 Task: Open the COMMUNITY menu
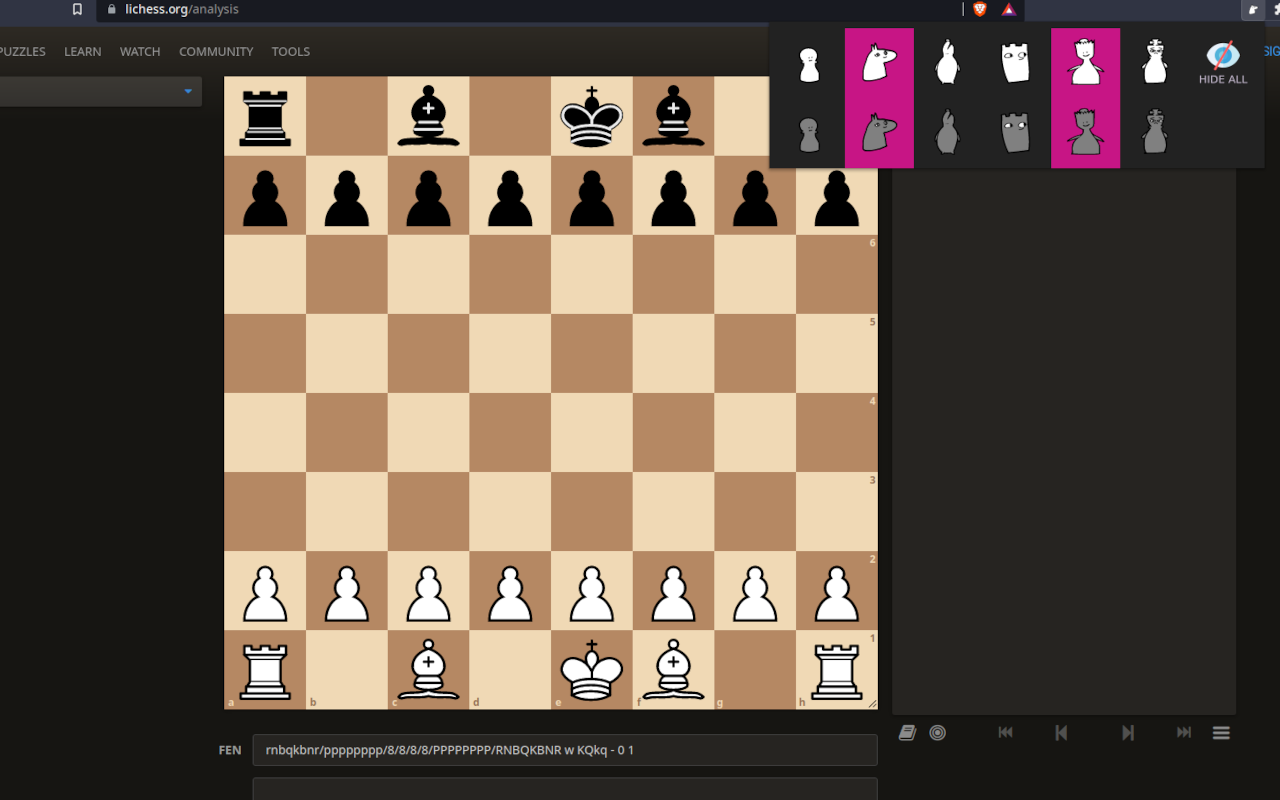[216, 51]
